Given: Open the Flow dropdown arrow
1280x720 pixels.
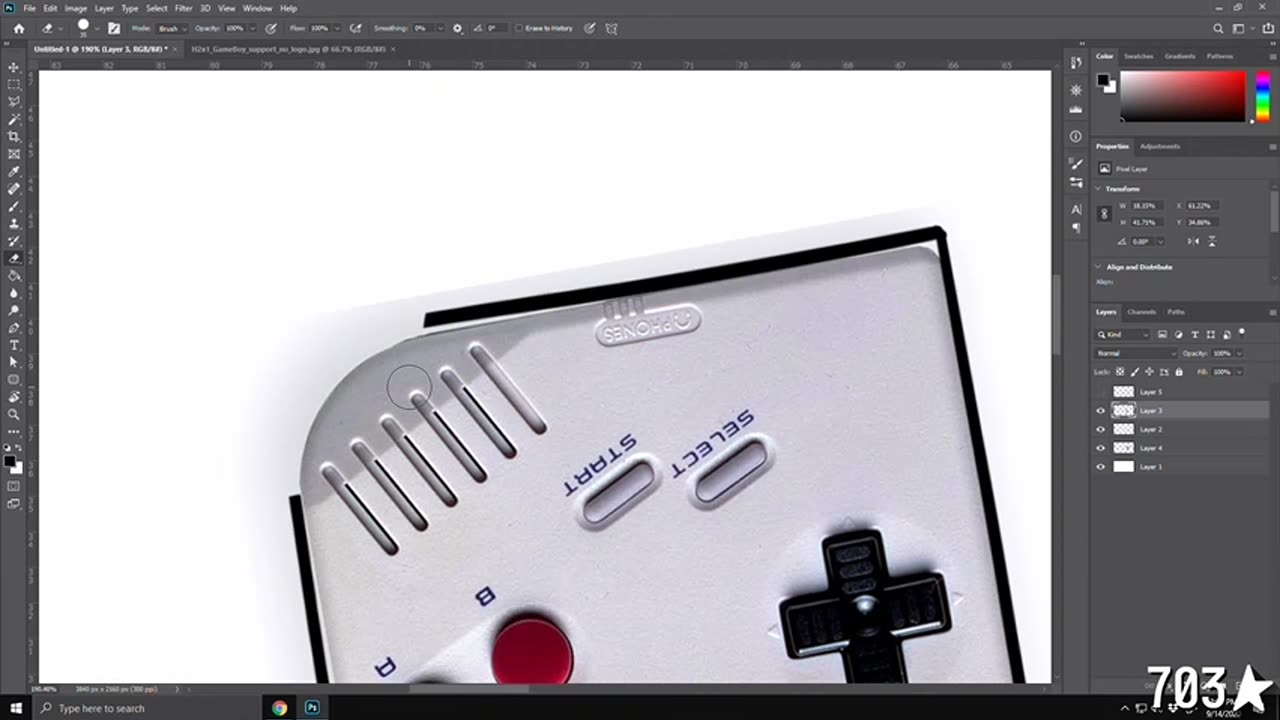Looking at the screenshot, I should click(335, 28).
